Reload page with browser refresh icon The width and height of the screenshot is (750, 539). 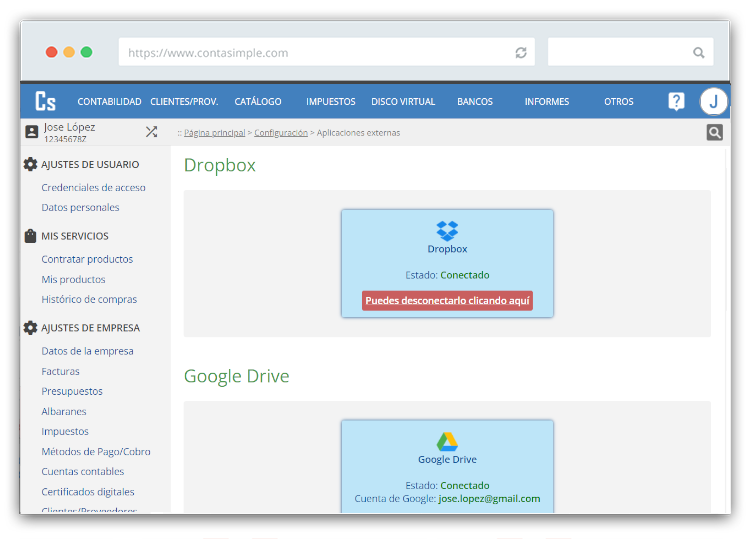point(521,53)
